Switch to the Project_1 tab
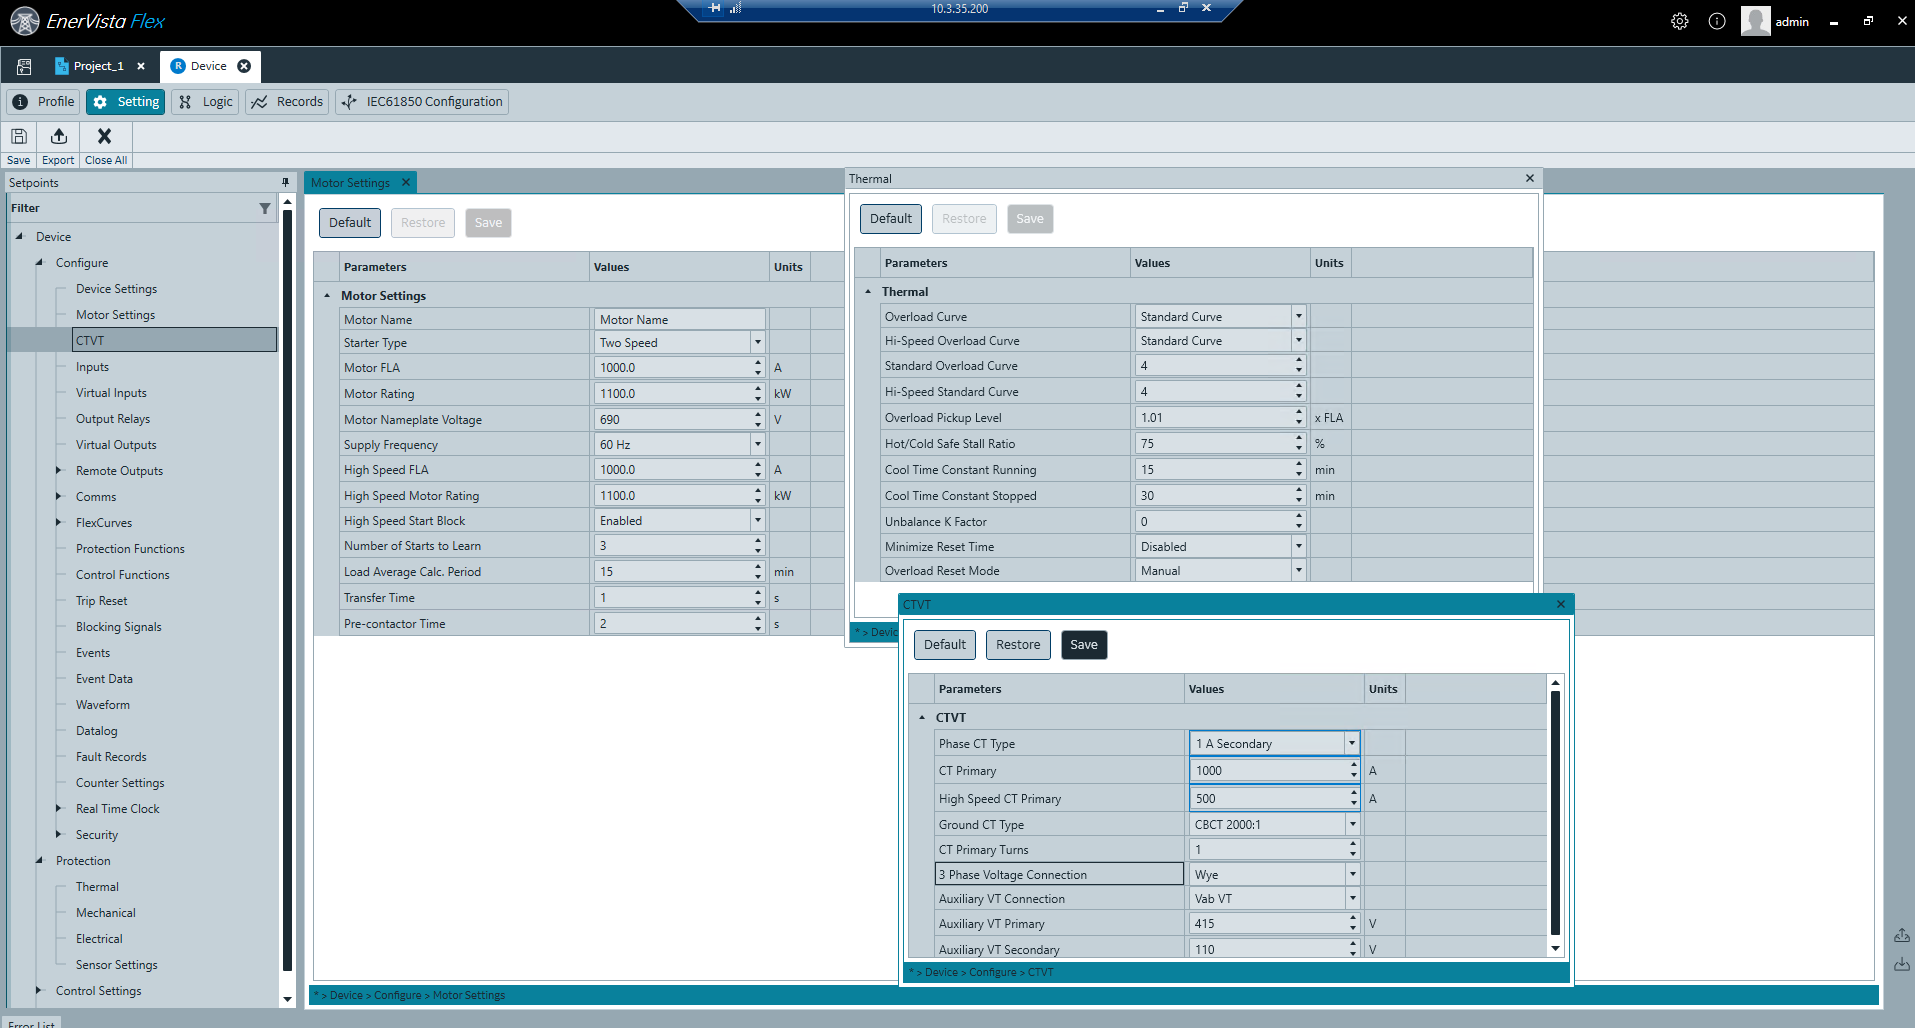Screen dimensions: 1915x1028 [x=98, y=66]
